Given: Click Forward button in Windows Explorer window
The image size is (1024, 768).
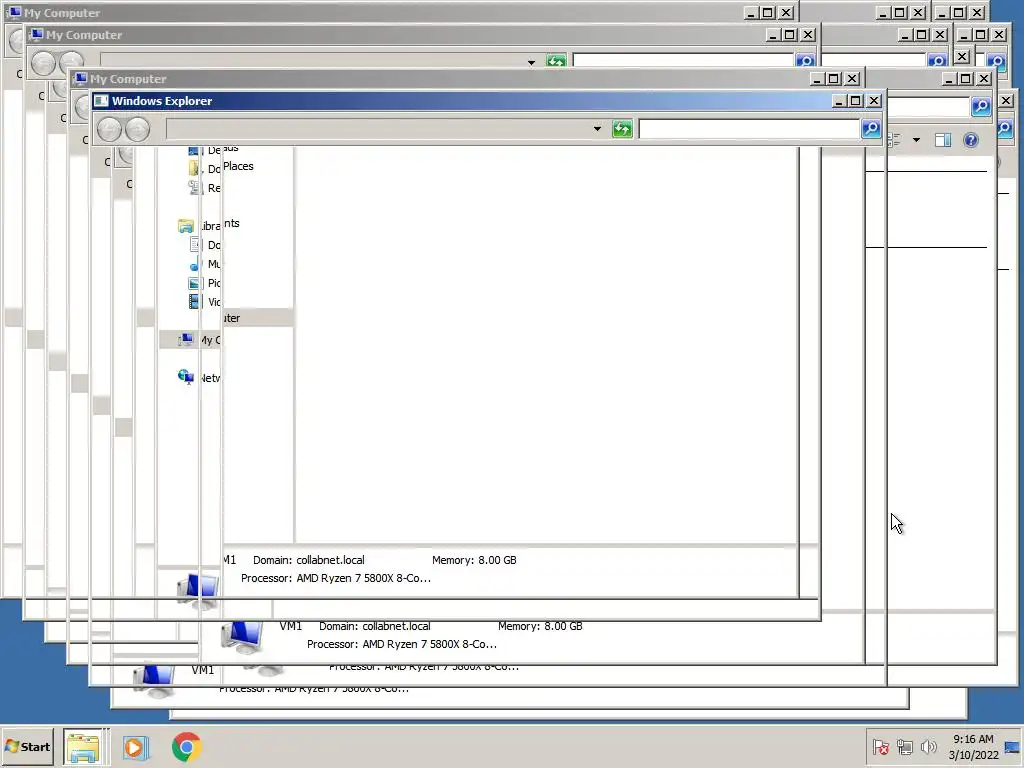Looking at the screenshot, I should 137,129.
